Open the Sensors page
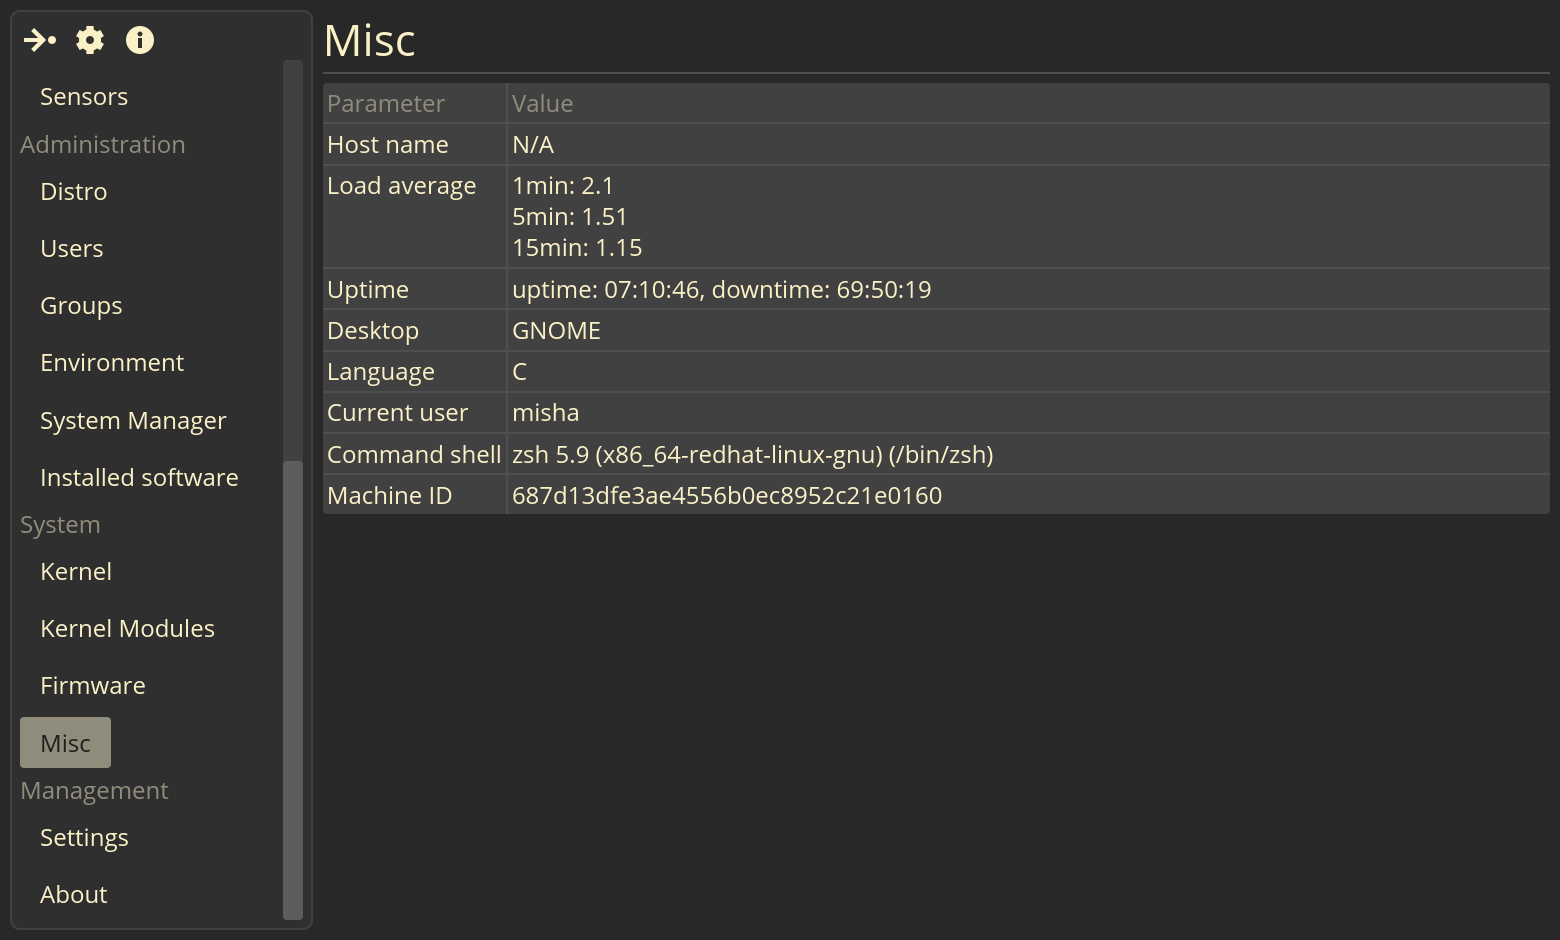Viewport: 1560px width, 940px height. tap(84, 97)
